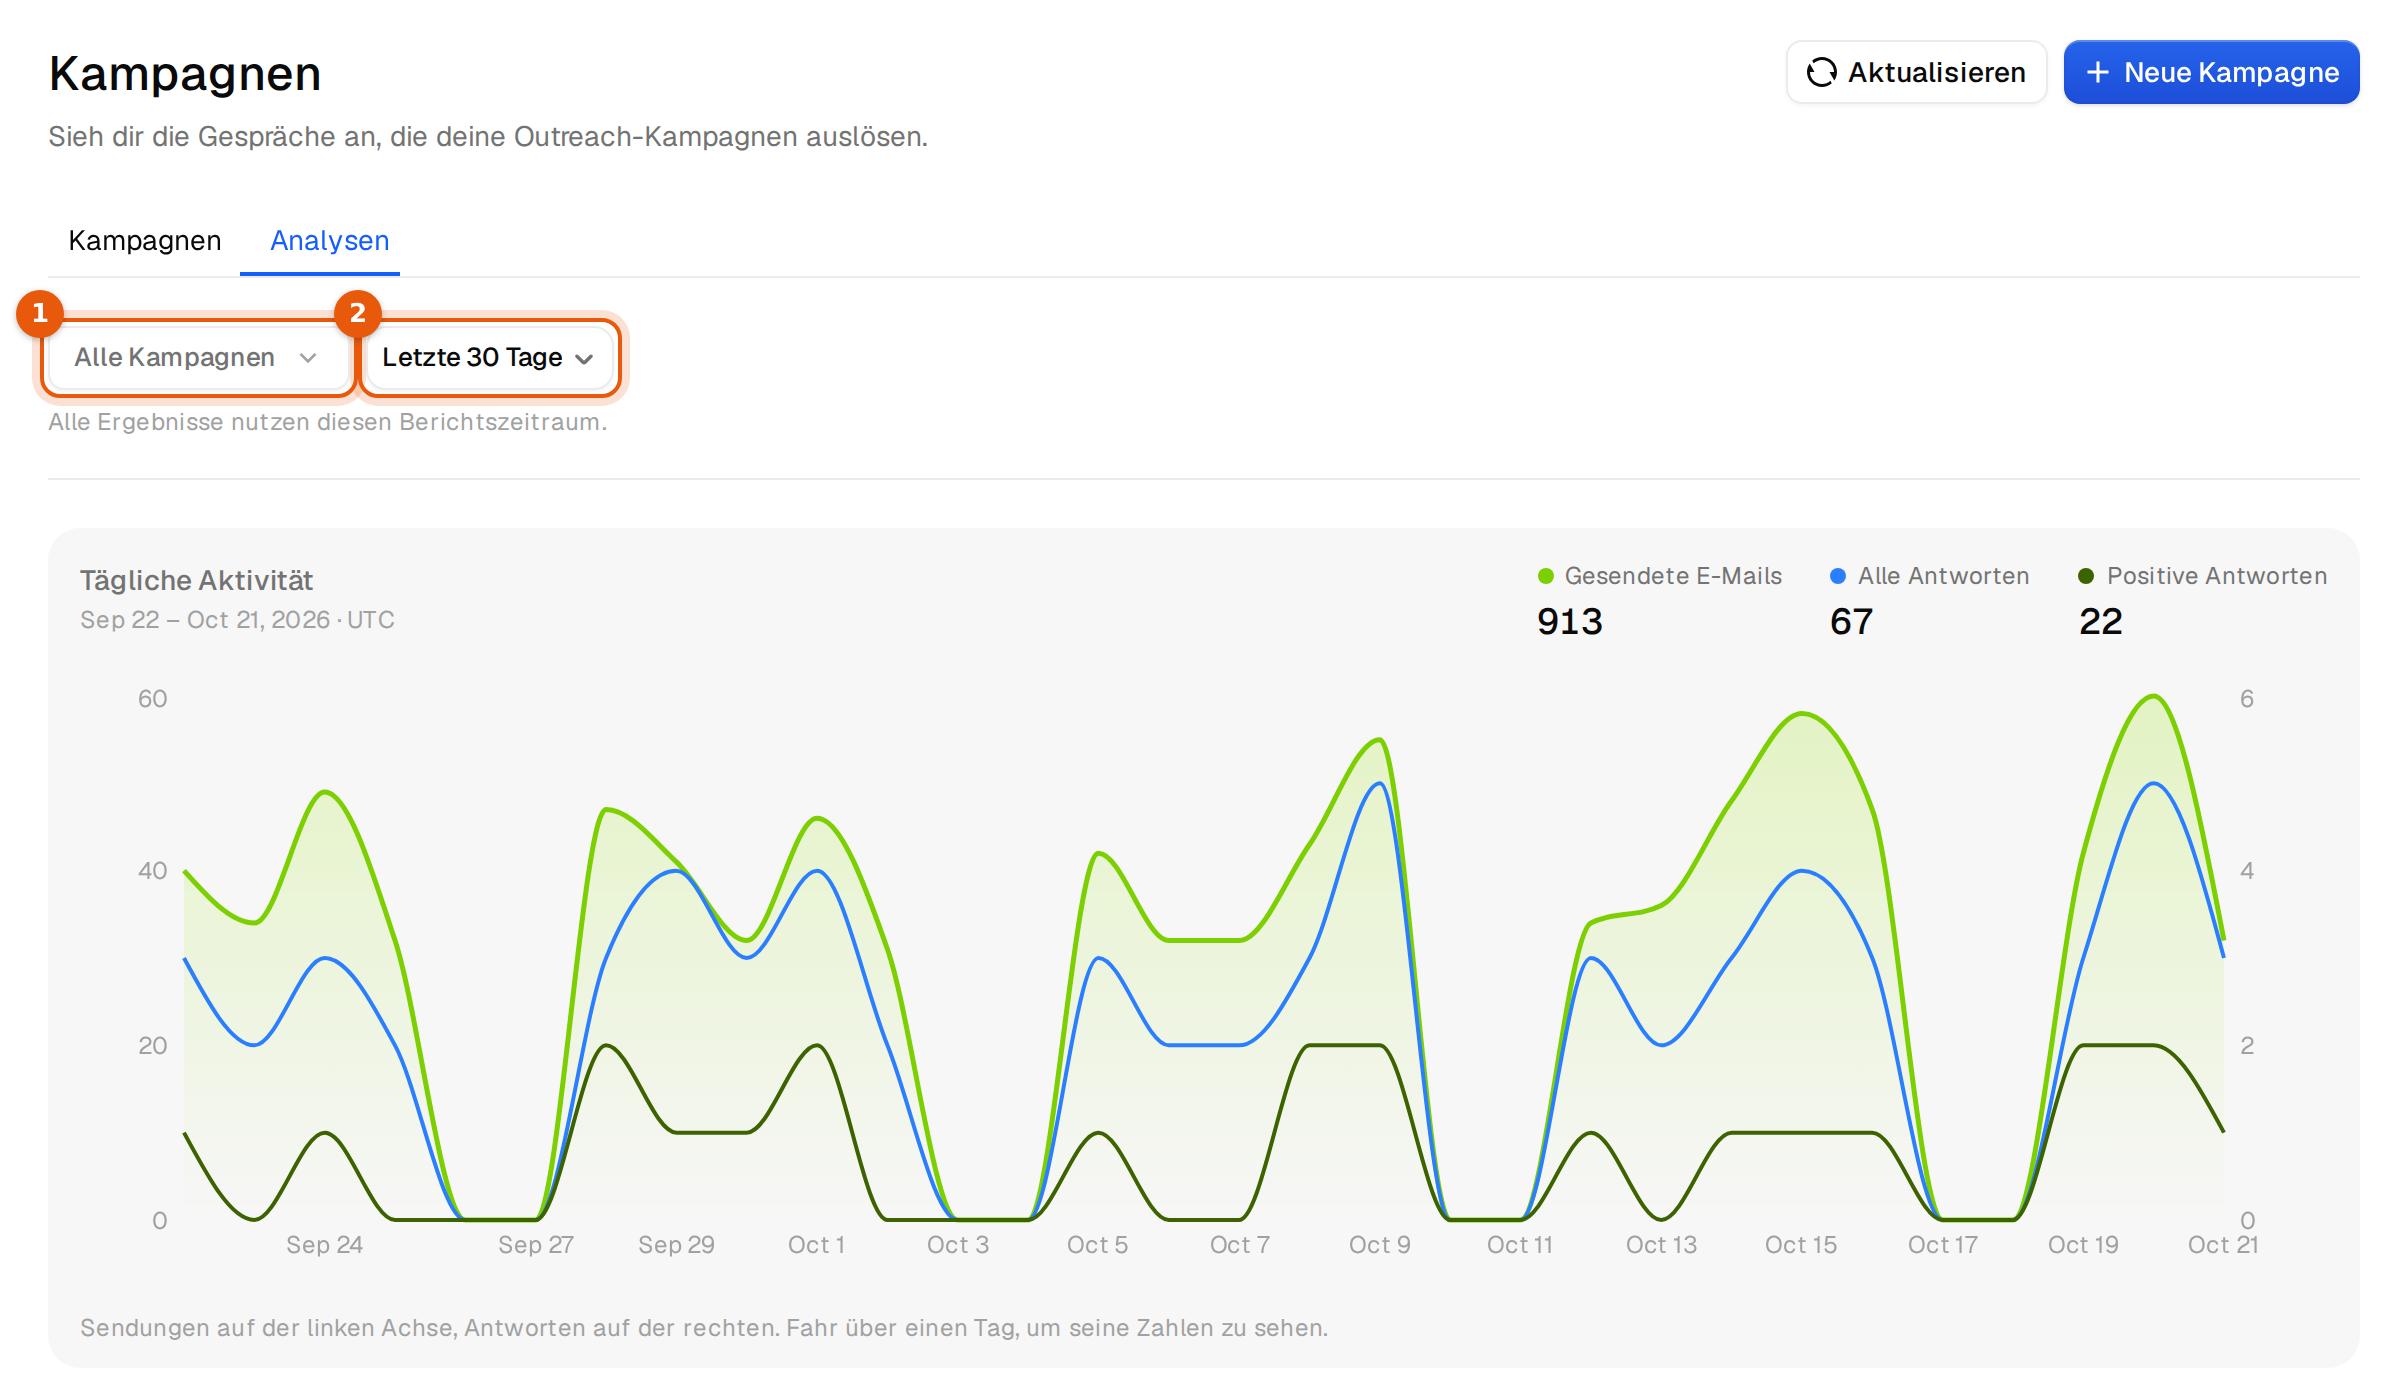Click the green Gesendete E-Mails legend dot
The width and height of the screenshot is (2408, 1392).
tap(1545, 576)
